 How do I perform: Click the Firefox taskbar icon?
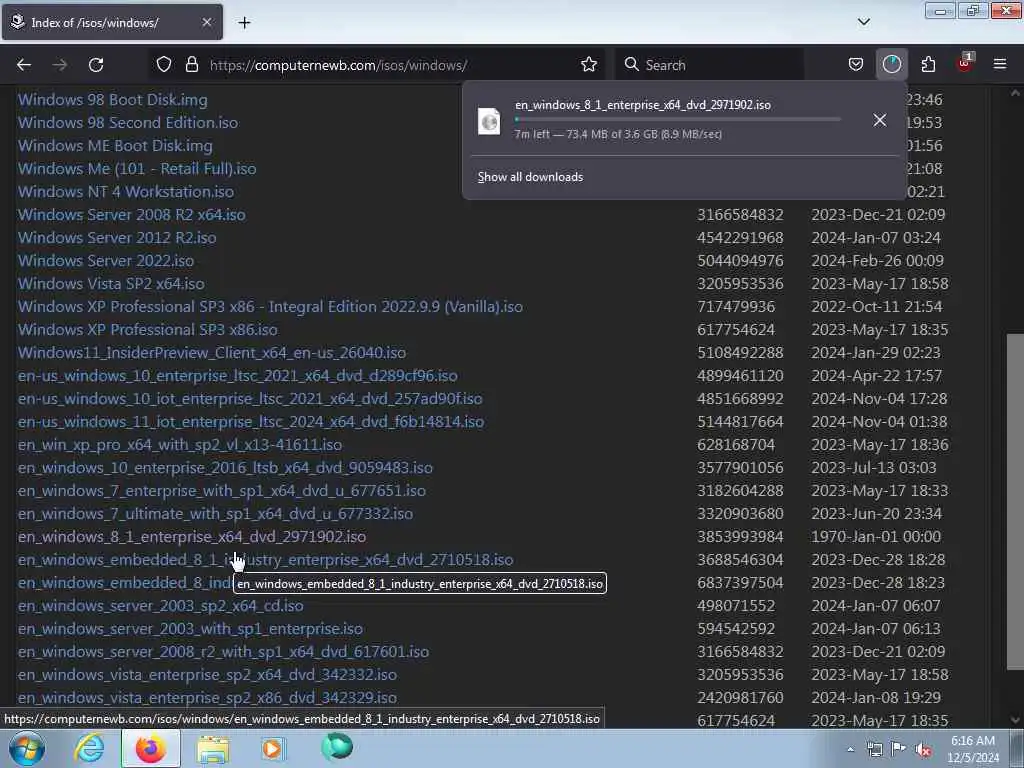tap(151, 748)
